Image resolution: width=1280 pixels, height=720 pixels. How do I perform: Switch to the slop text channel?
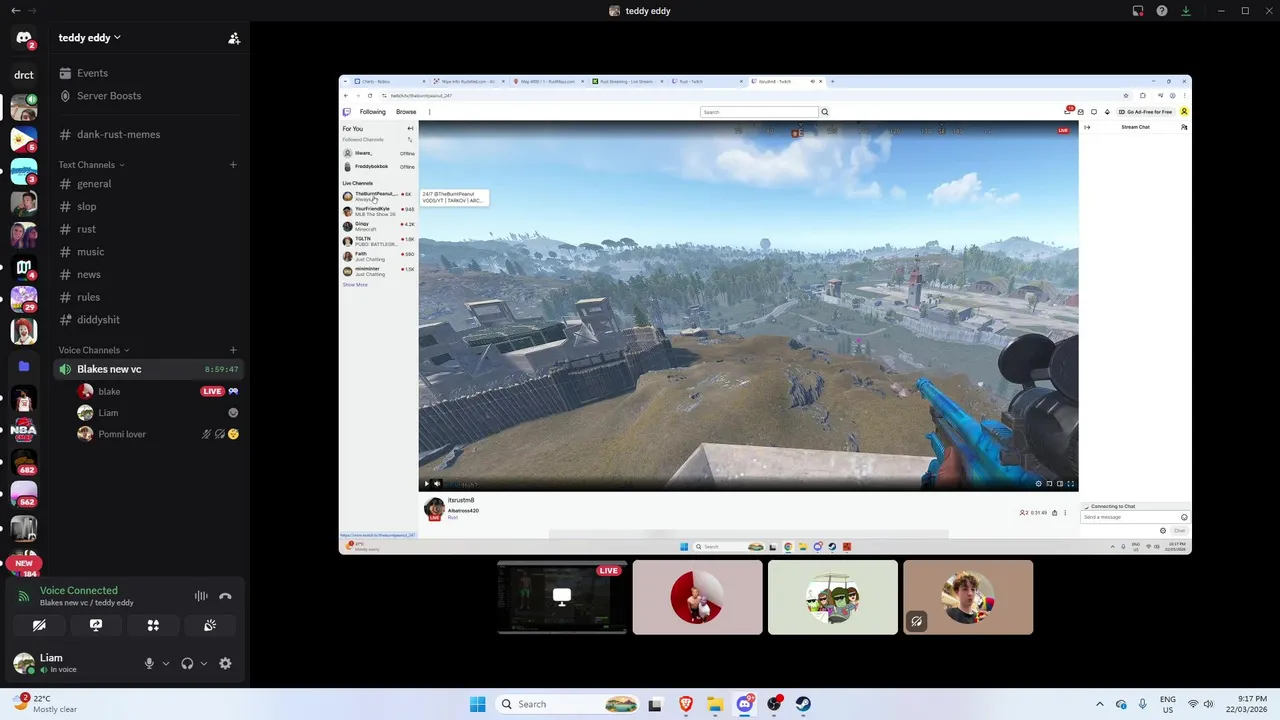149,206
